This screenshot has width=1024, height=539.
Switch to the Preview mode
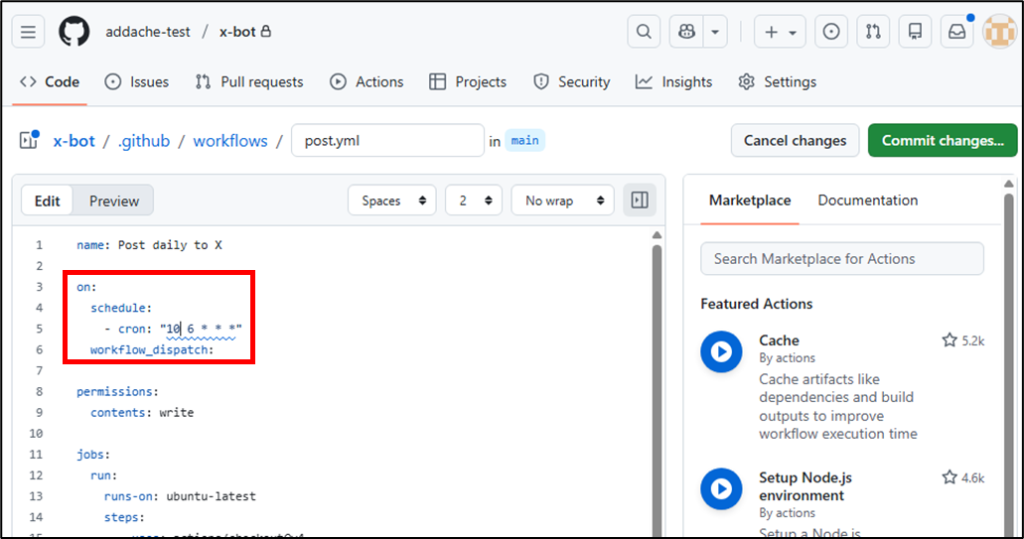[114, 201]
